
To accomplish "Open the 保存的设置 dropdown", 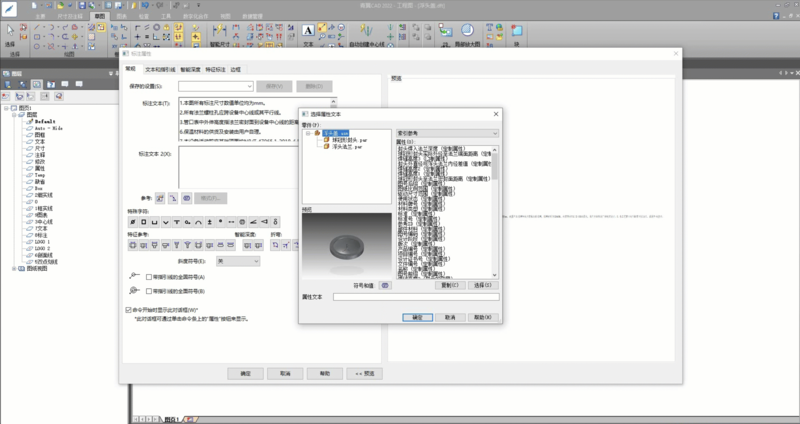I will click(x=249, y=87).
